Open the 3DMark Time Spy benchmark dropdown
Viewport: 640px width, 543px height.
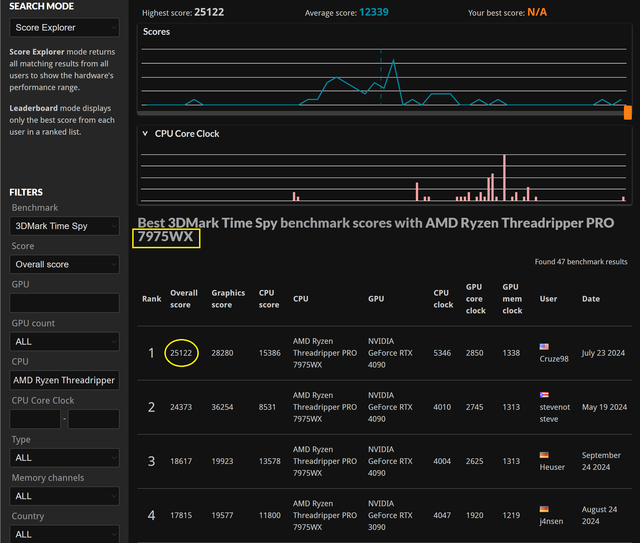click(64, 226)
